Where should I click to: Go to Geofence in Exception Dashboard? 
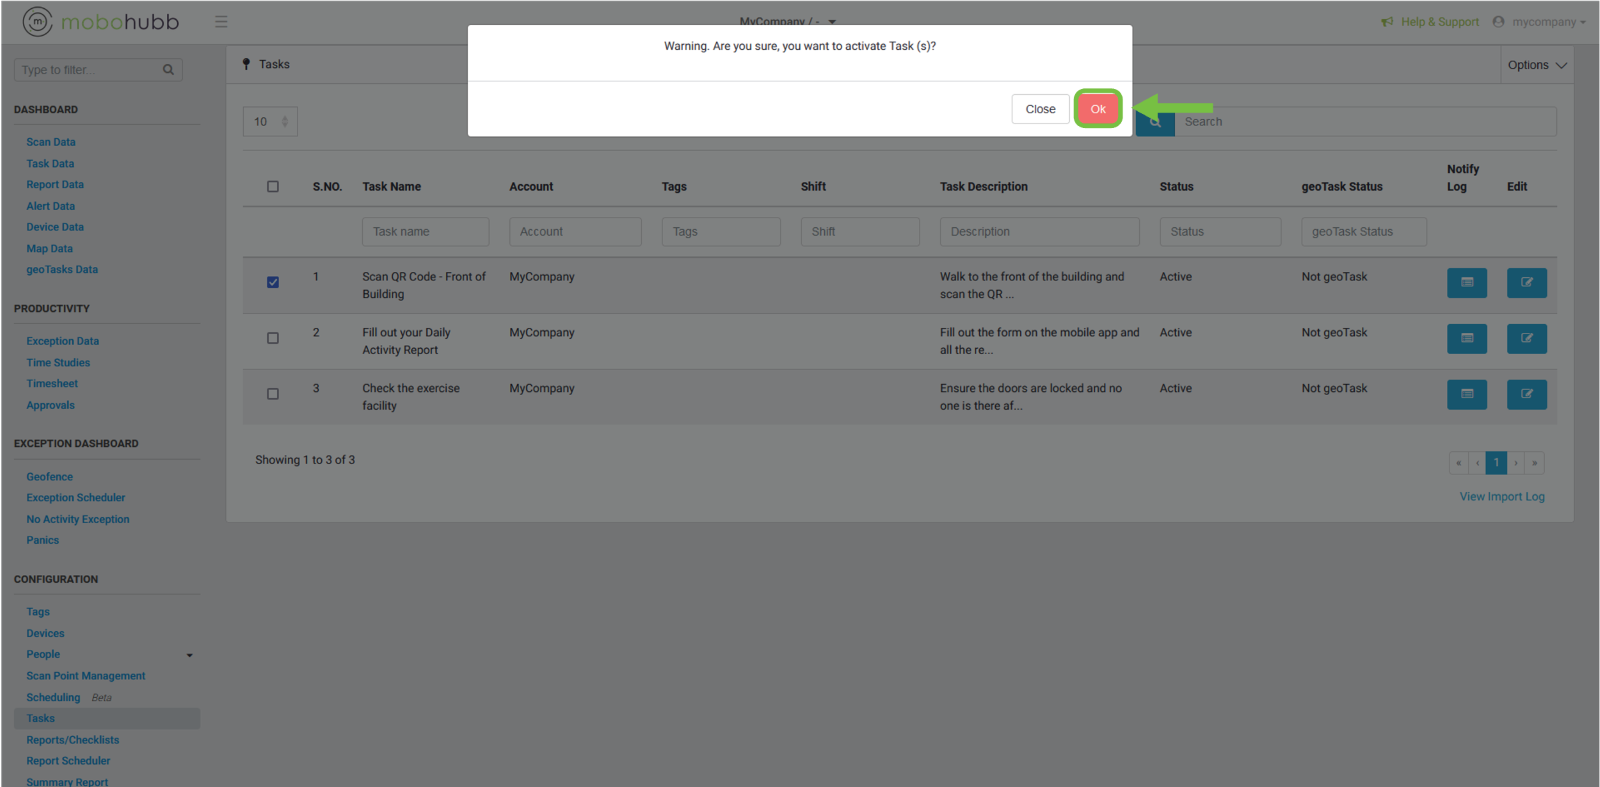coord(50,477)
